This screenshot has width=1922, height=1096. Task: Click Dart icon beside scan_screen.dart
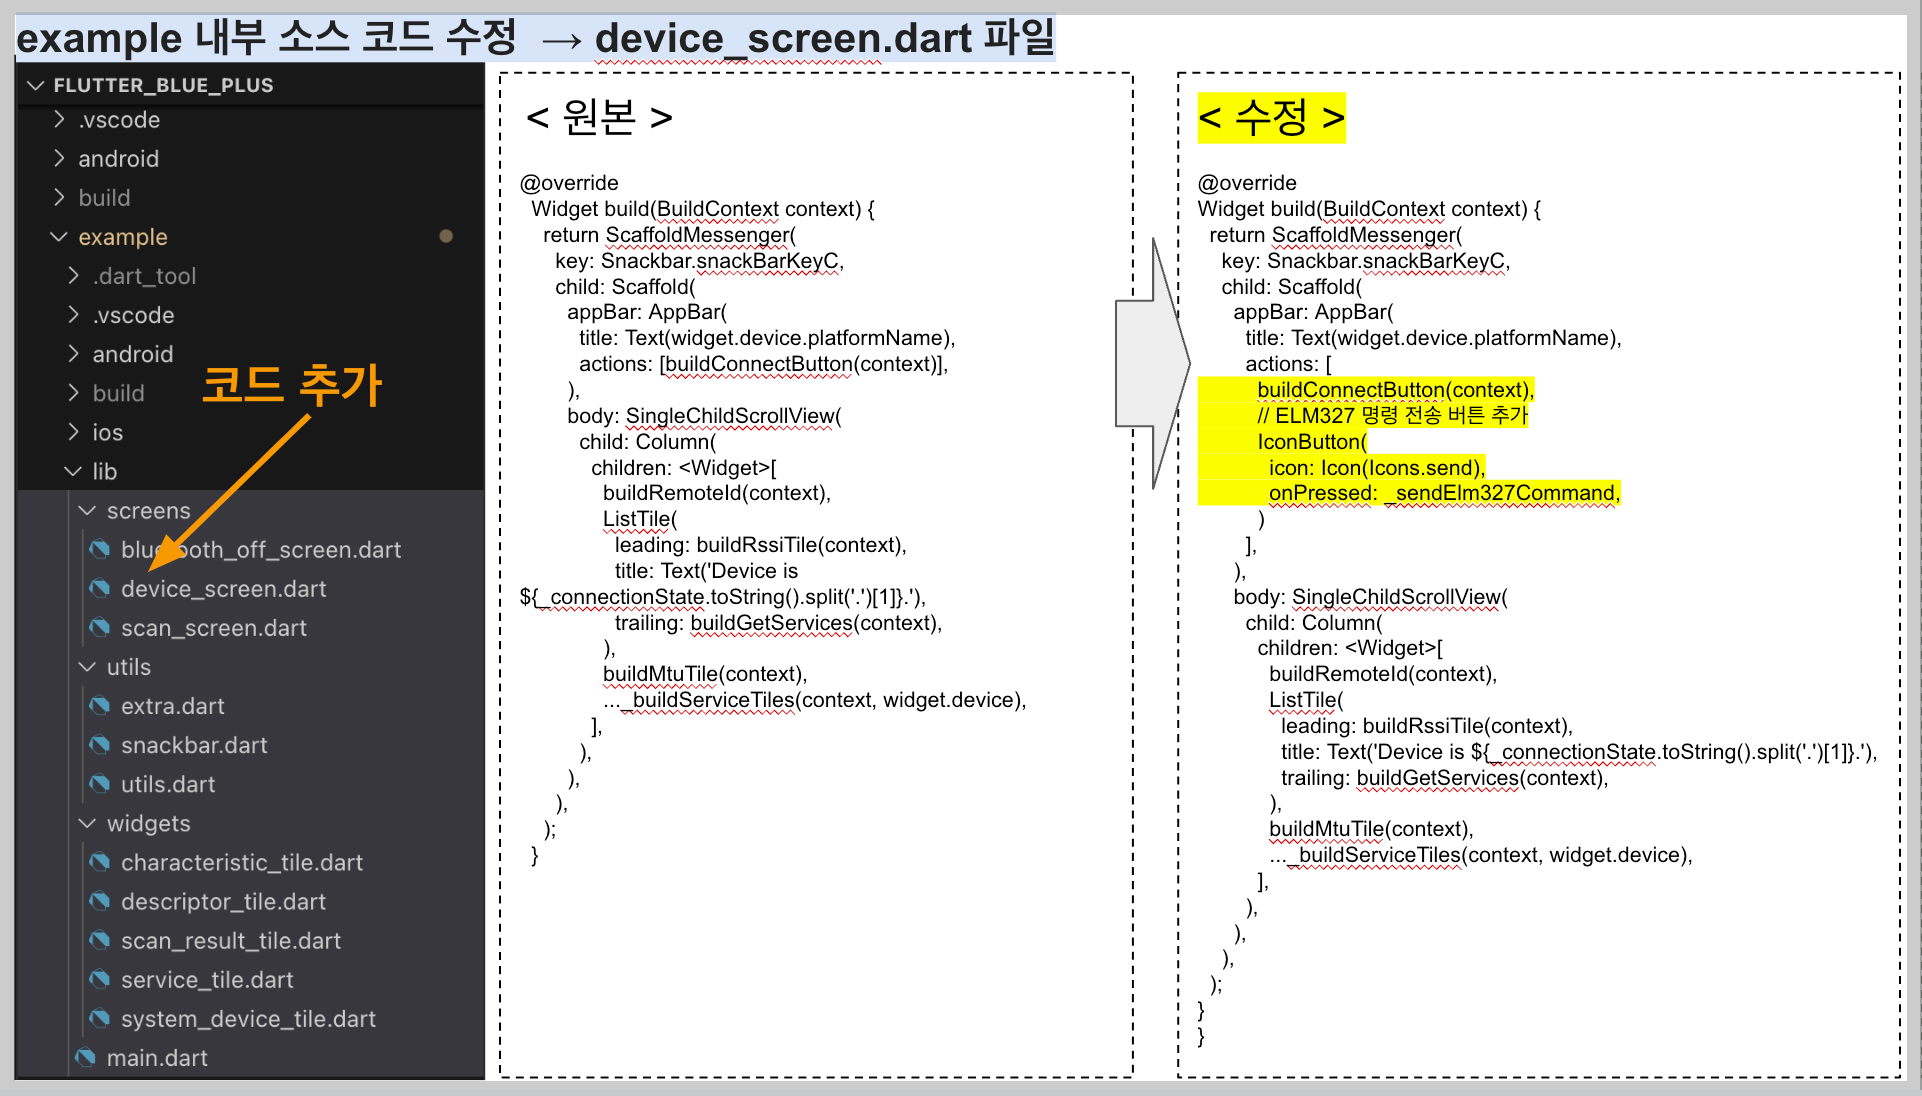99,628
